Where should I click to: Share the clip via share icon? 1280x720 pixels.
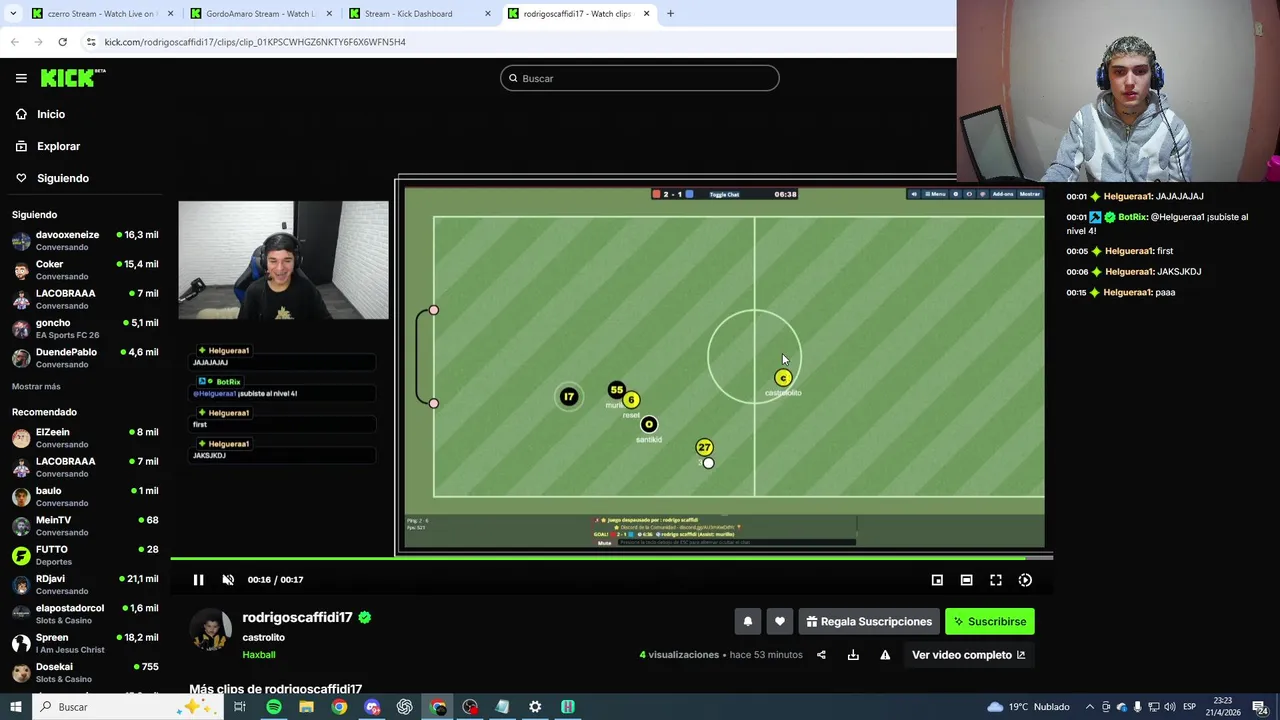(821, 655)
